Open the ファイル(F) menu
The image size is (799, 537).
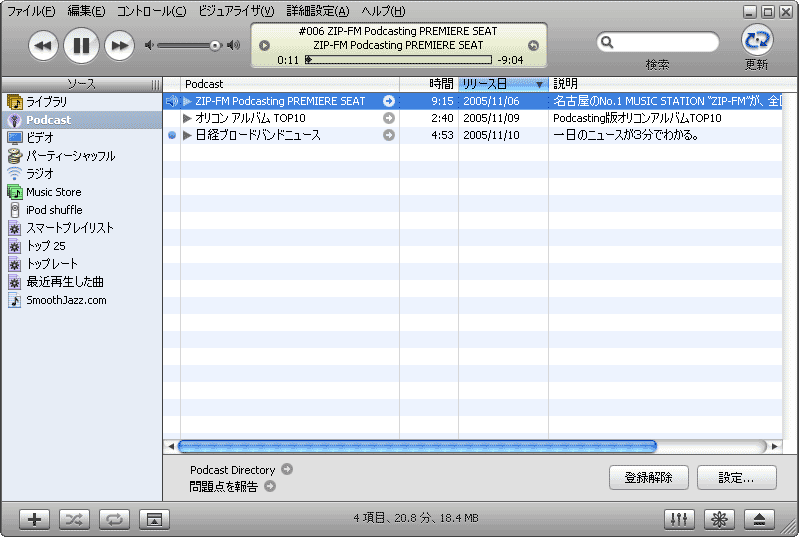pyautogui.click(x=31, y=11)
